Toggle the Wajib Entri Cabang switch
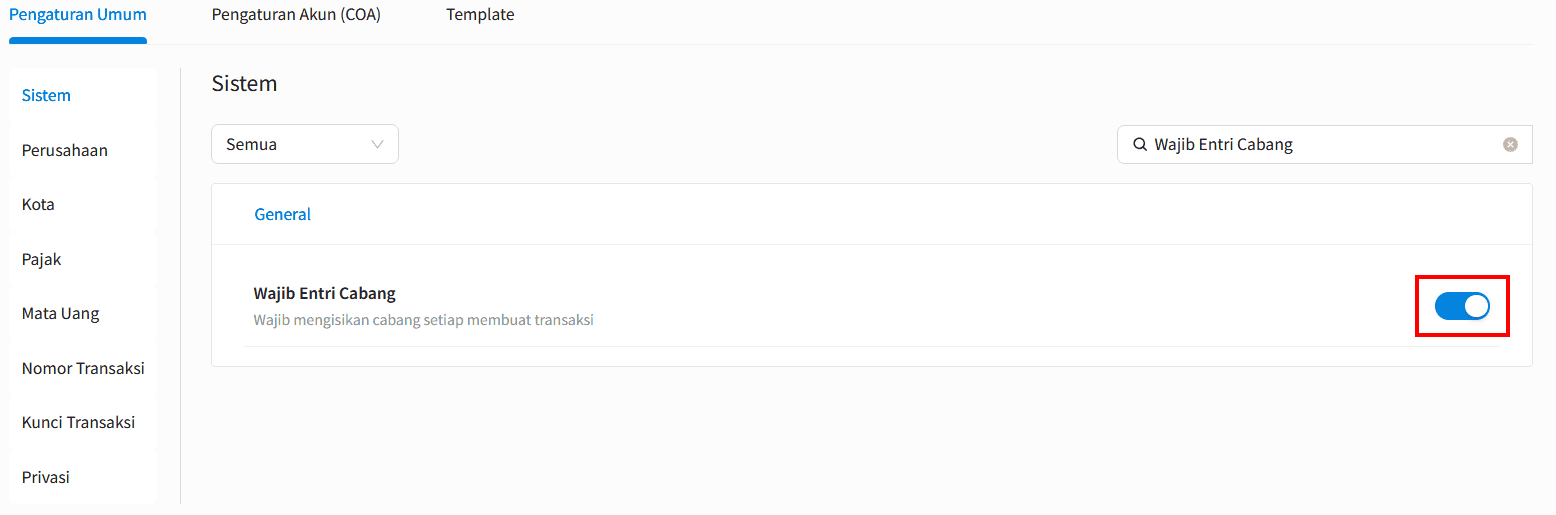 click(1462, 306)
